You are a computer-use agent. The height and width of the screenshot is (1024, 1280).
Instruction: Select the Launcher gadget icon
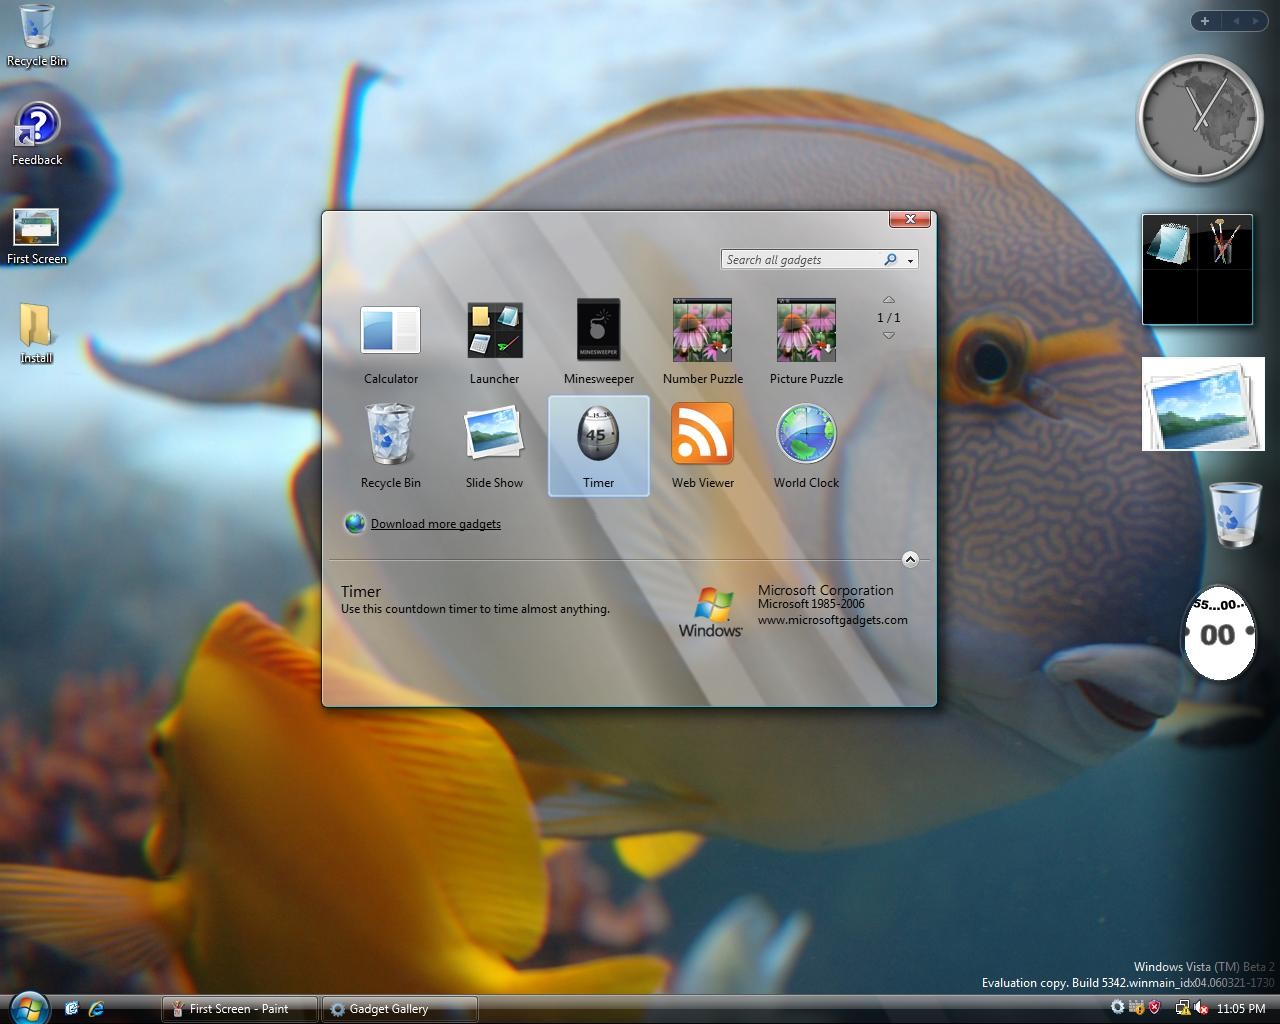pyautogui.click(x=494, y=332)
